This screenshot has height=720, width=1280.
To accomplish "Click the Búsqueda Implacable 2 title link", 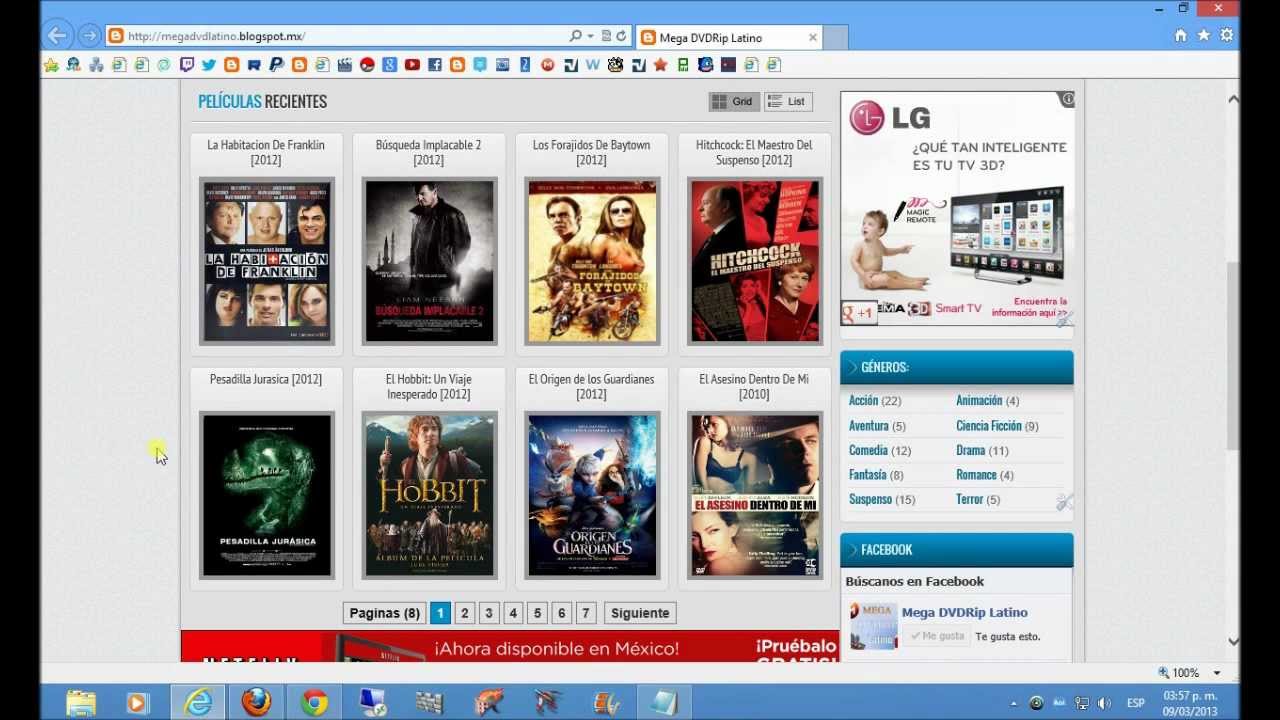I will (x=428, y=152).
